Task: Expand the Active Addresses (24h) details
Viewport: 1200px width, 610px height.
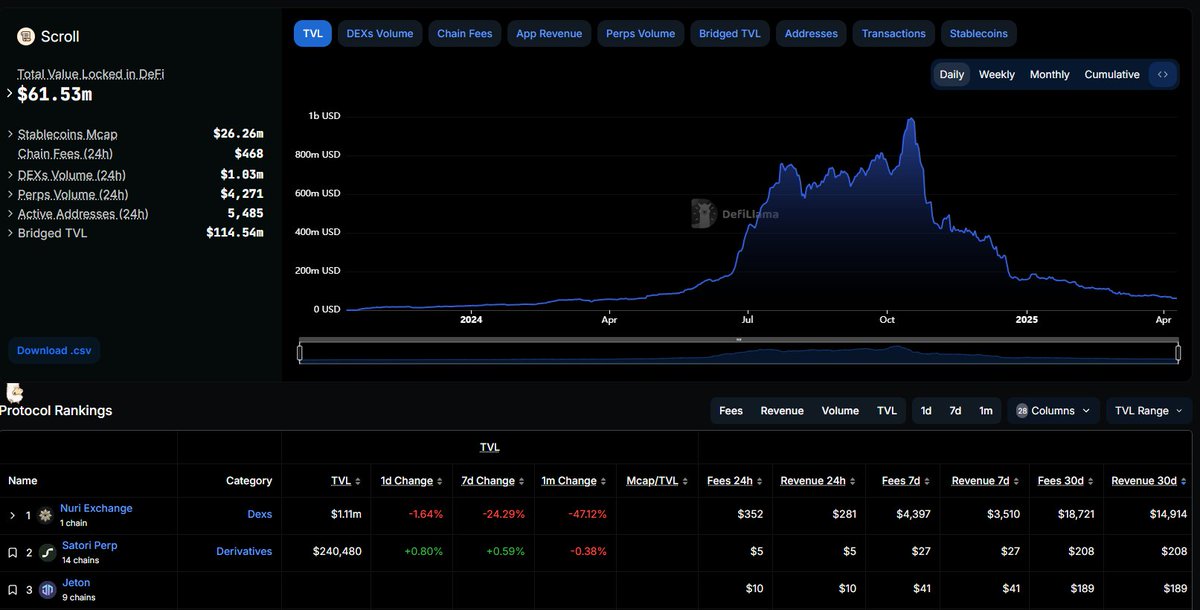Action: point(10,214)
